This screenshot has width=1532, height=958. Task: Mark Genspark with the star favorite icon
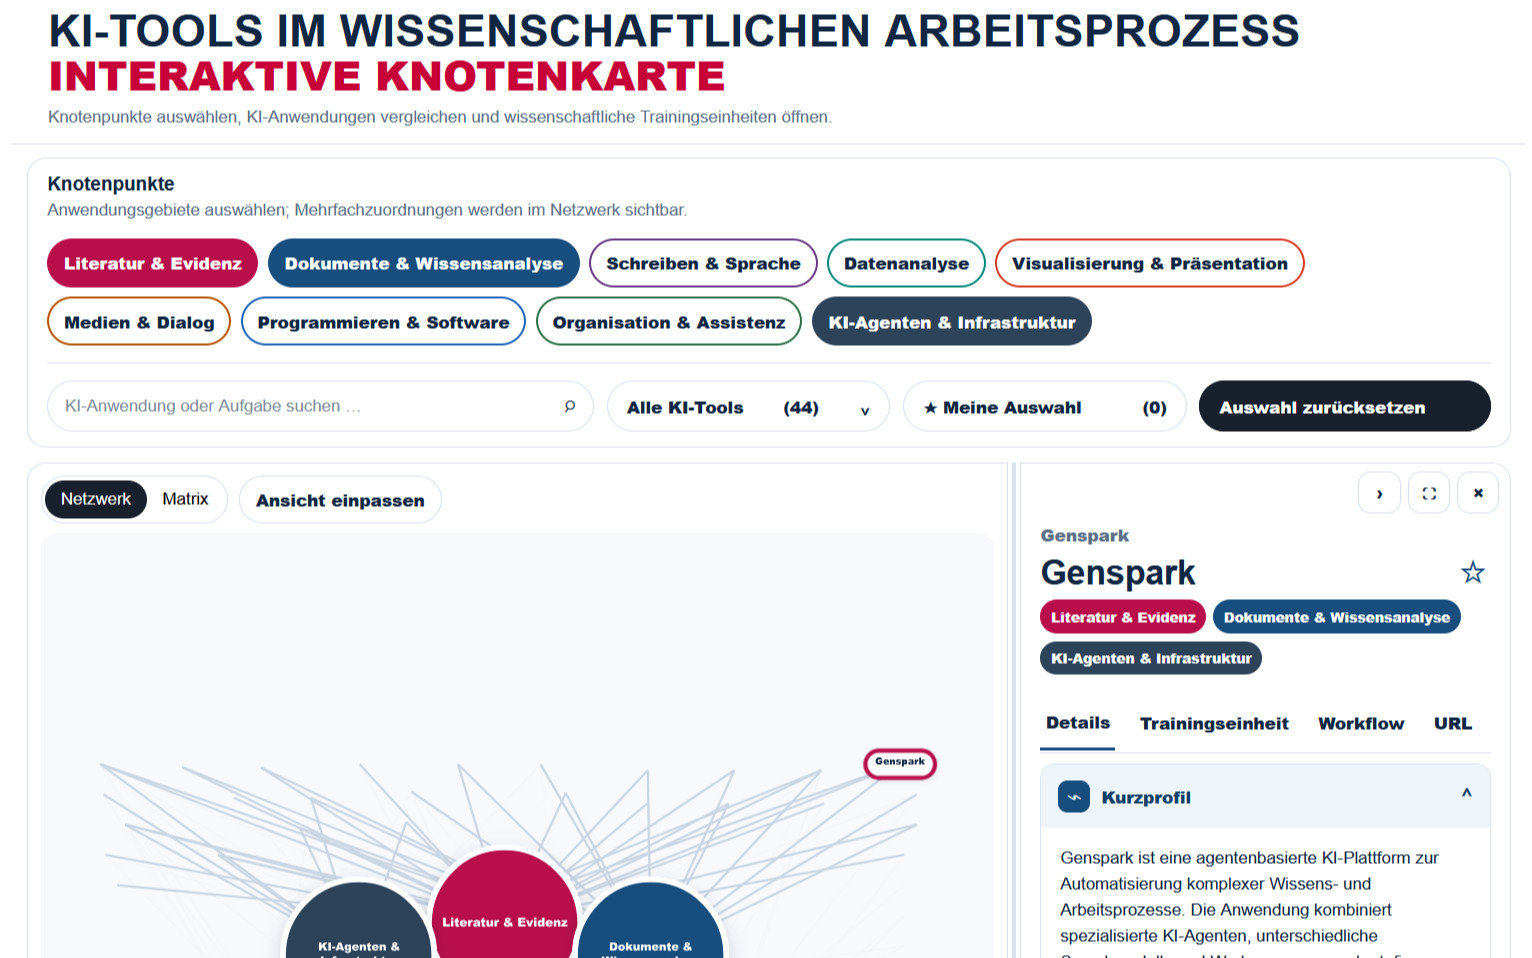click(1472, 572)
